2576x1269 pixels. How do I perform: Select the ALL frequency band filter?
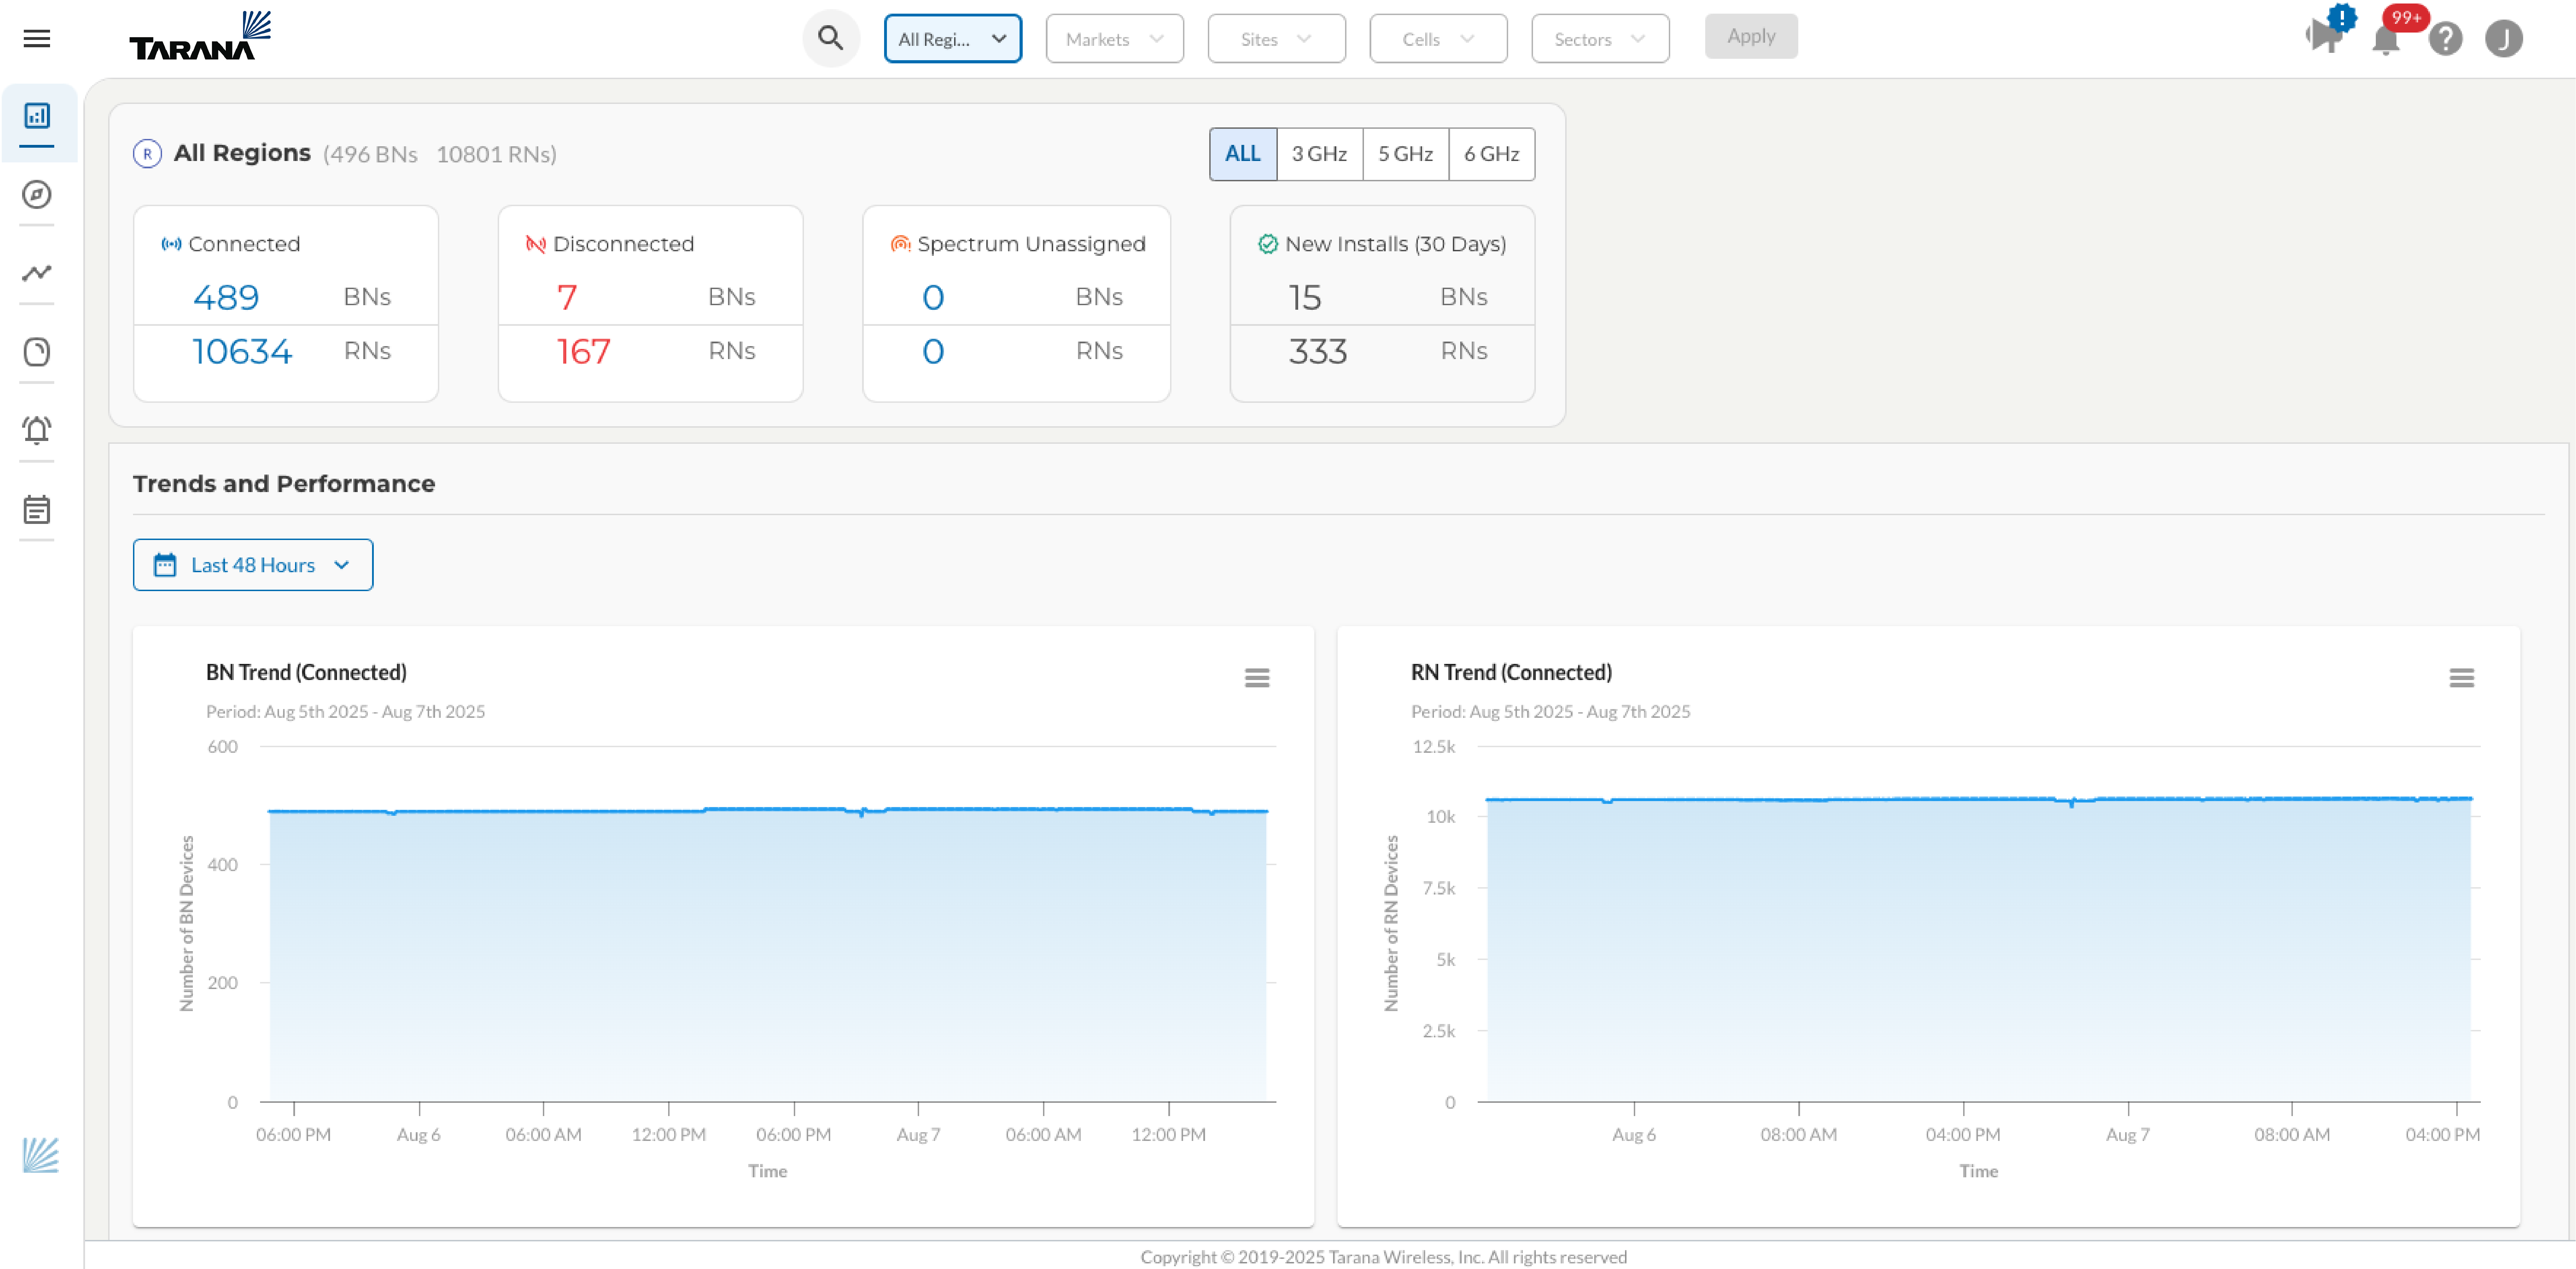click(1242, 154)
